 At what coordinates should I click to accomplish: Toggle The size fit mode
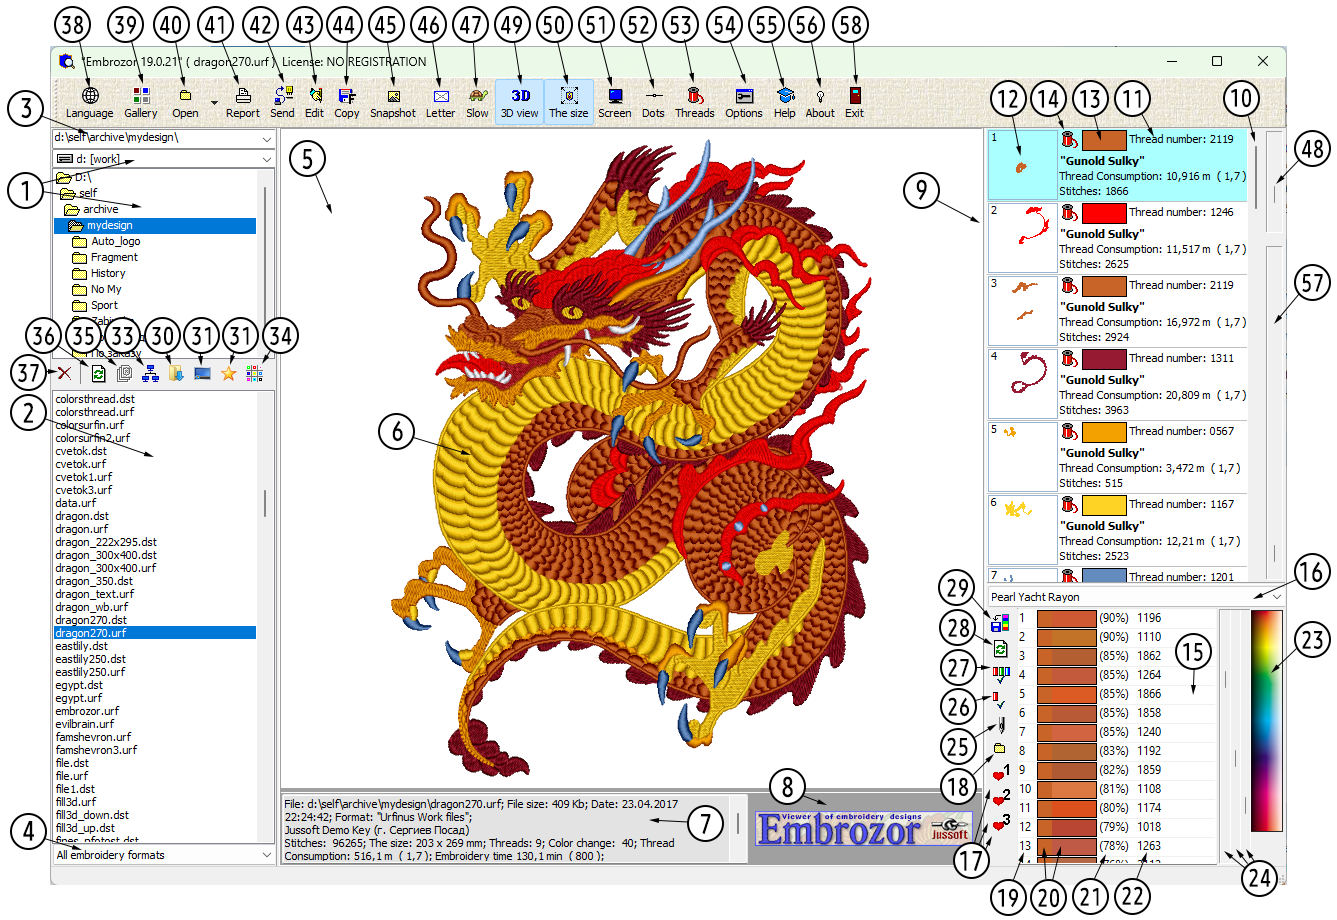click(569, 101)
